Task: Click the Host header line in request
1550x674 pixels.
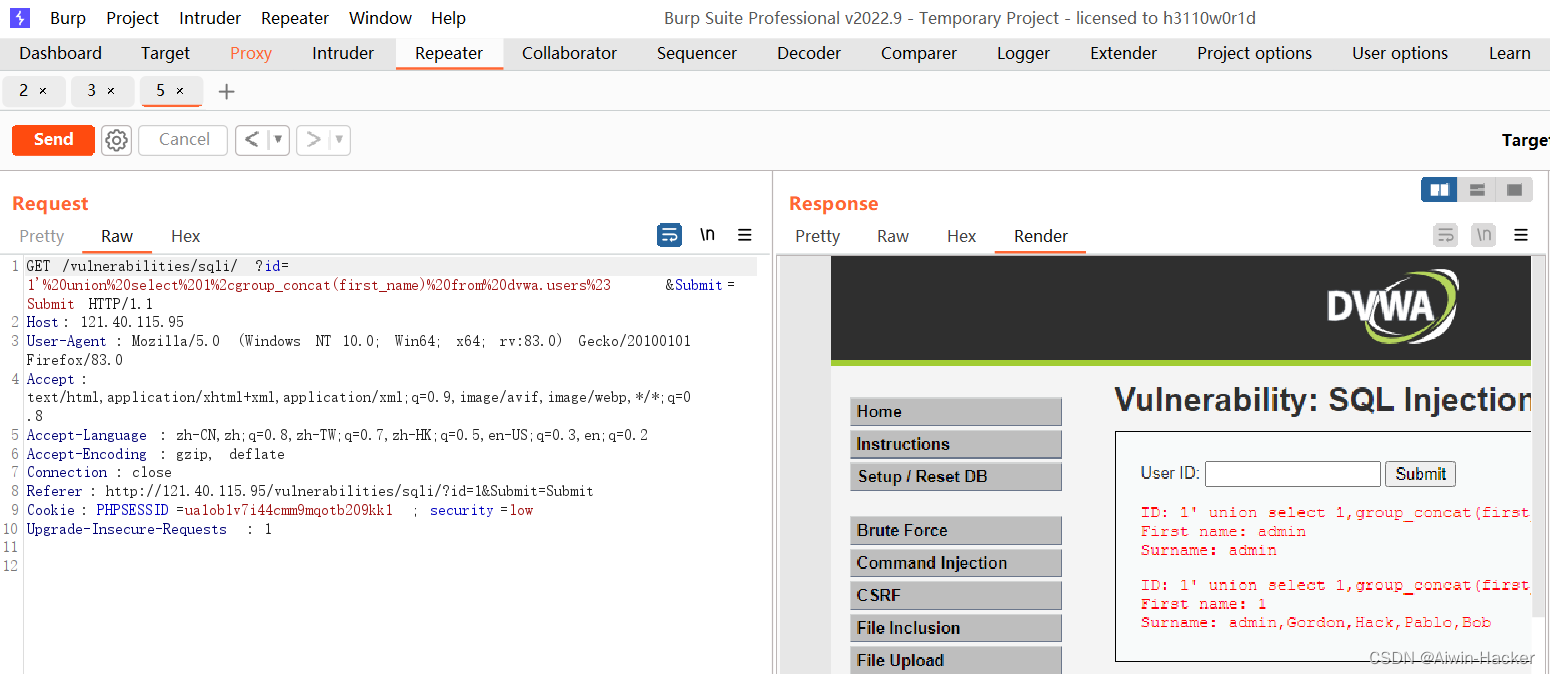Action: click(x=105, y=322)
